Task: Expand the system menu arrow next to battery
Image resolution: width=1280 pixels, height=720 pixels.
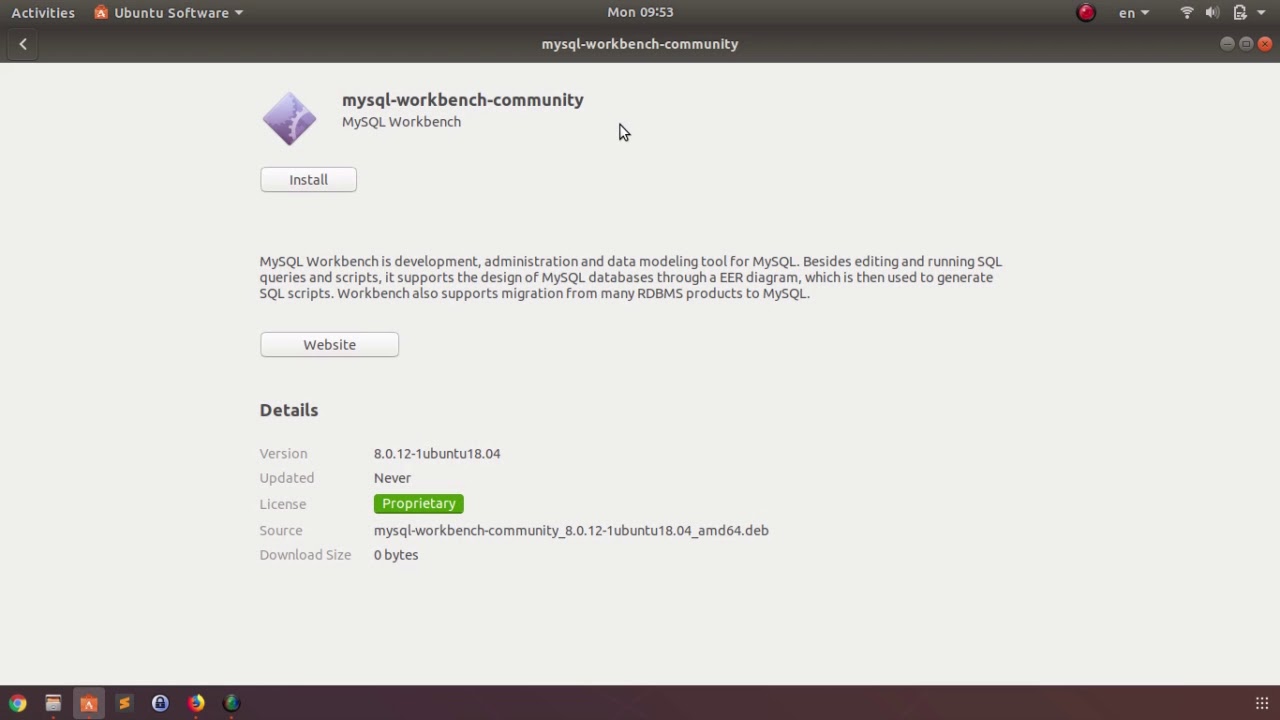Action: pos(1261,13)
